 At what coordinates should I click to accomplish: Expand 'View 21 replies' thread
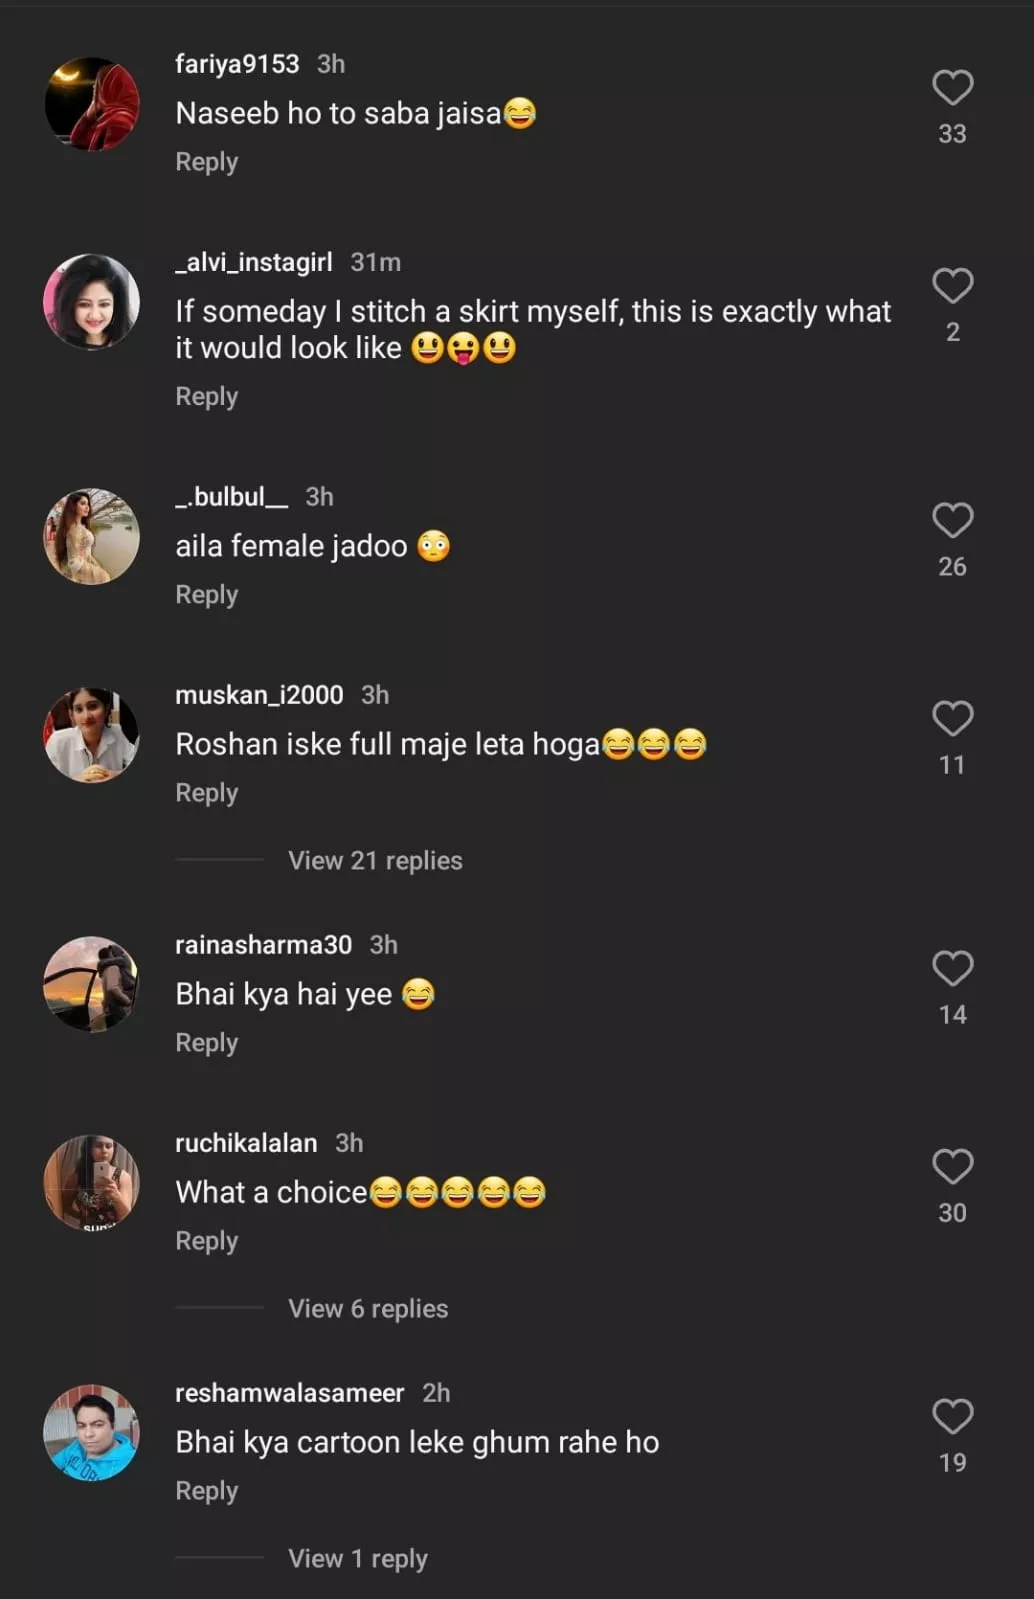[x=375, y=861]
